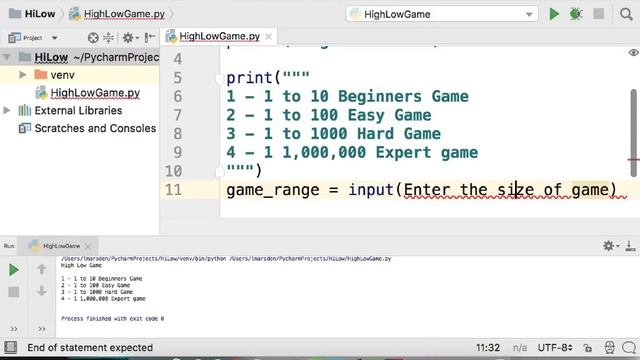
Task: Click line number 5 in gutter
Action: tap(177, 78)
